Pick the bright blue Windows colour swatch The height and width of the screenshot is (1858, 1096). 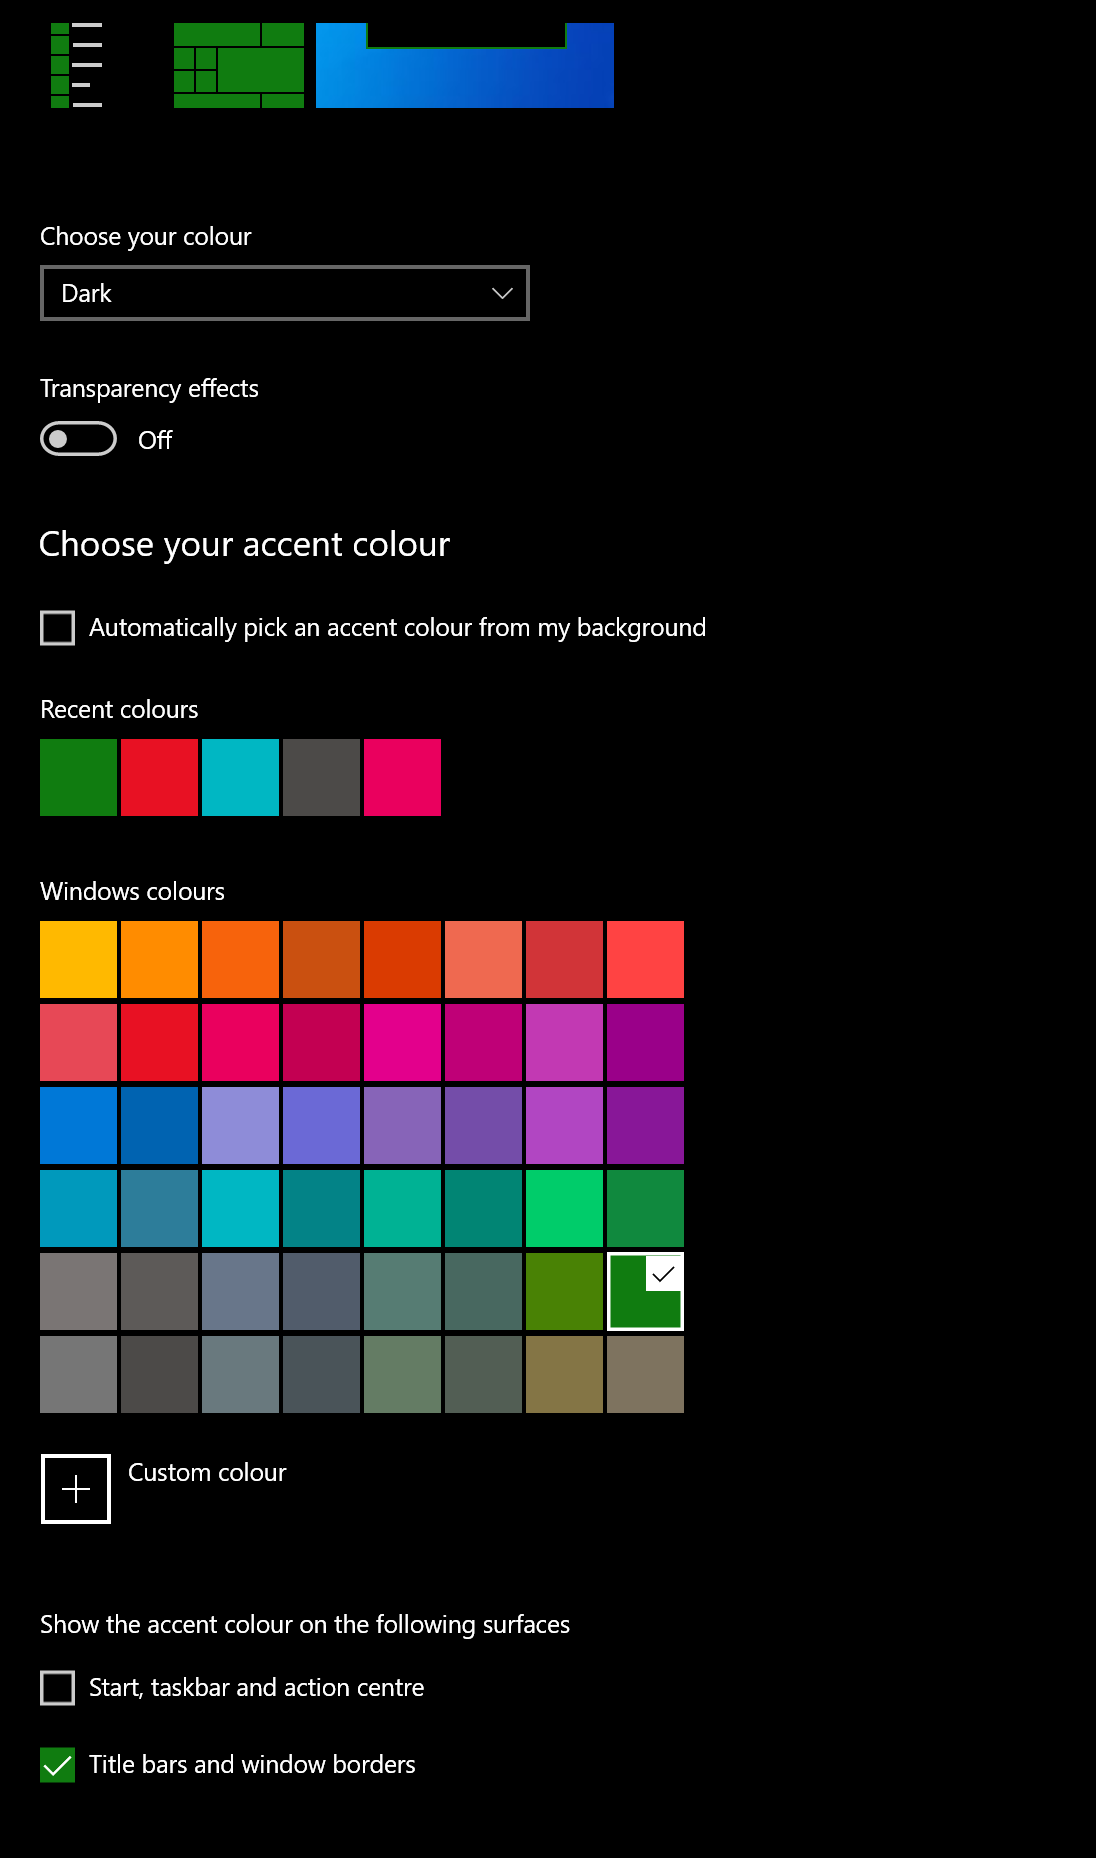[x=79, y=1126]
